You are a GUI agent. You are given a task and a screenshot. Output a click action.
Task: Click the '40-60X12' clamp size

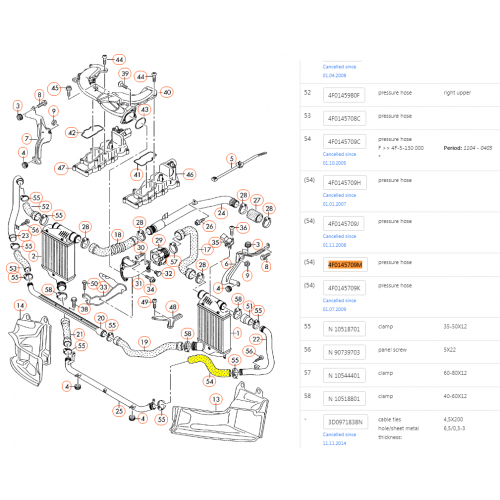click(x=455, y=396)
